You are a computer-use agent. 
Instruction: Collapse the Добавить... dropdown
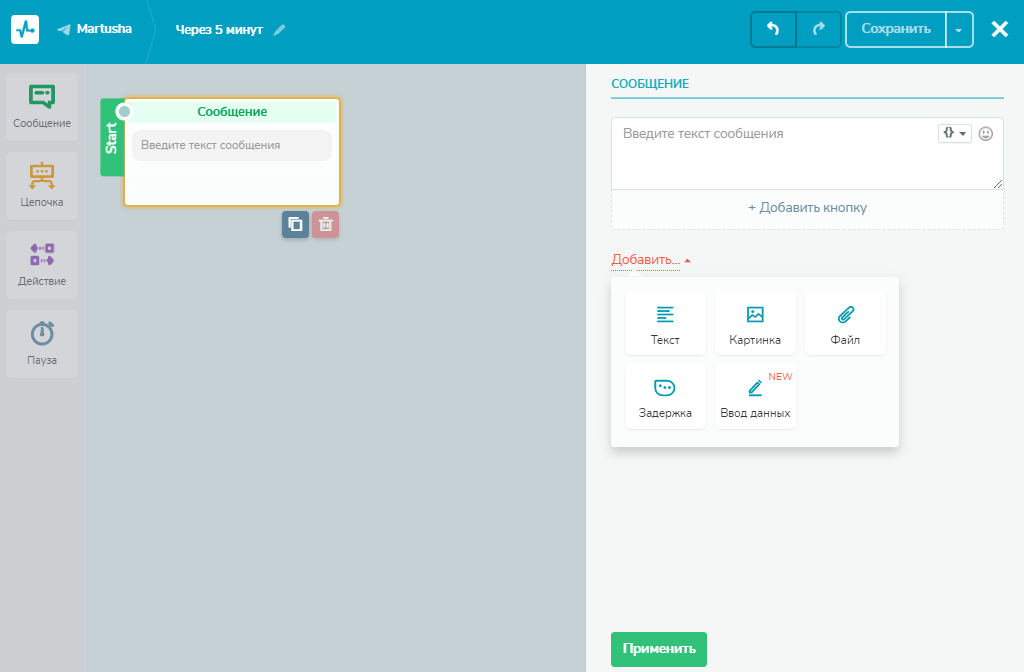pyautogui.click(x=651, y=260)
